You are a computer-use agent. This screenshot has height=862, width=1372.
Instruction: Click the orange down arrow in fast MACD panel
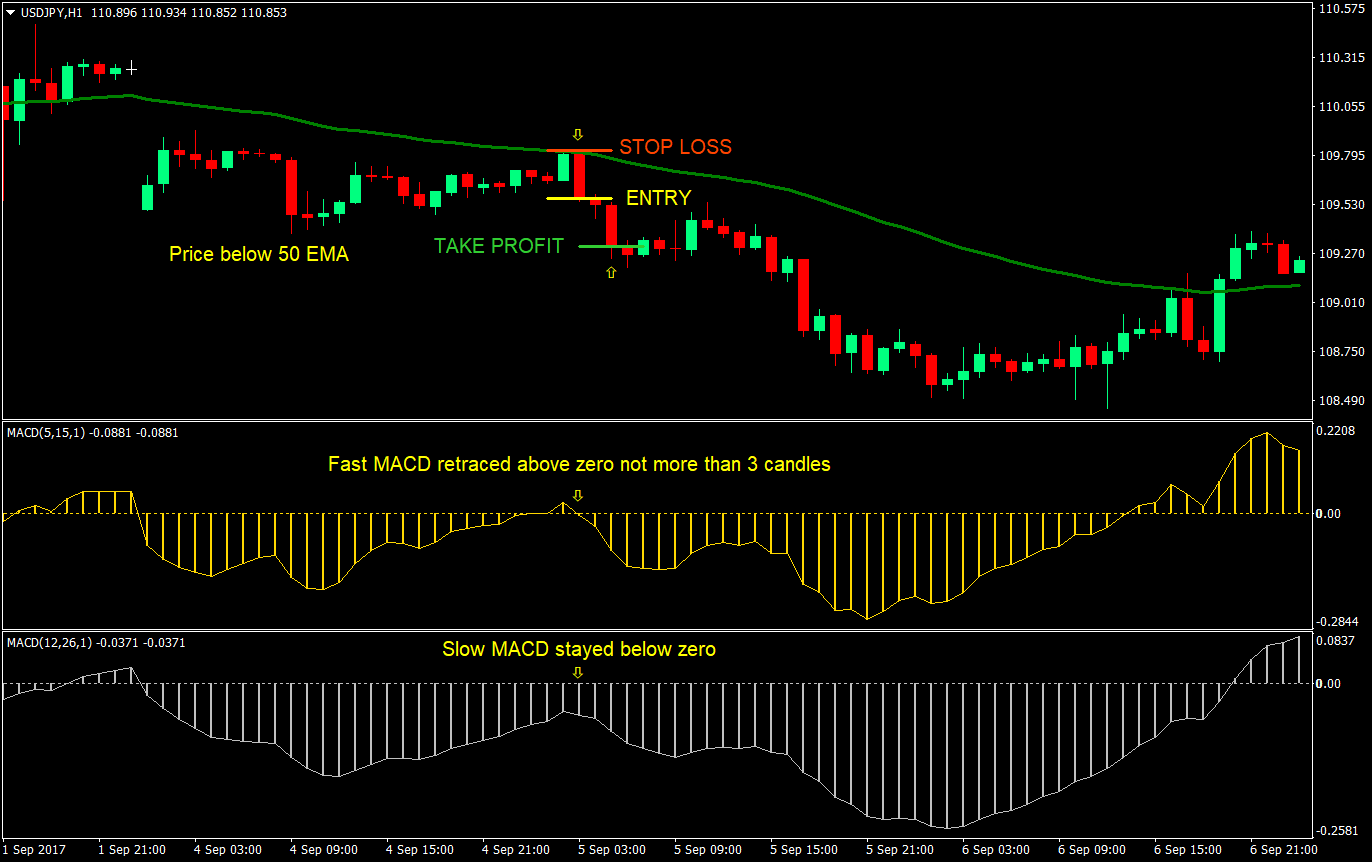click(577, 493)
